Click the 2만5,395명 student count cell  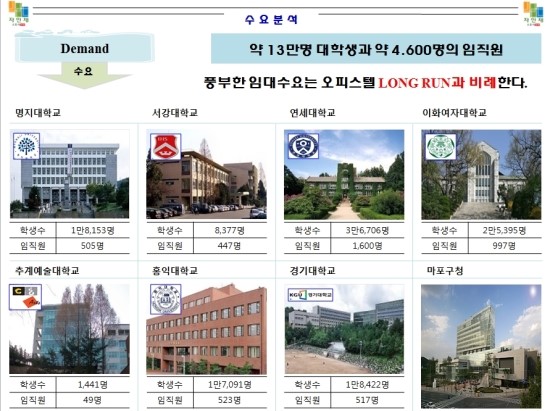504,230
